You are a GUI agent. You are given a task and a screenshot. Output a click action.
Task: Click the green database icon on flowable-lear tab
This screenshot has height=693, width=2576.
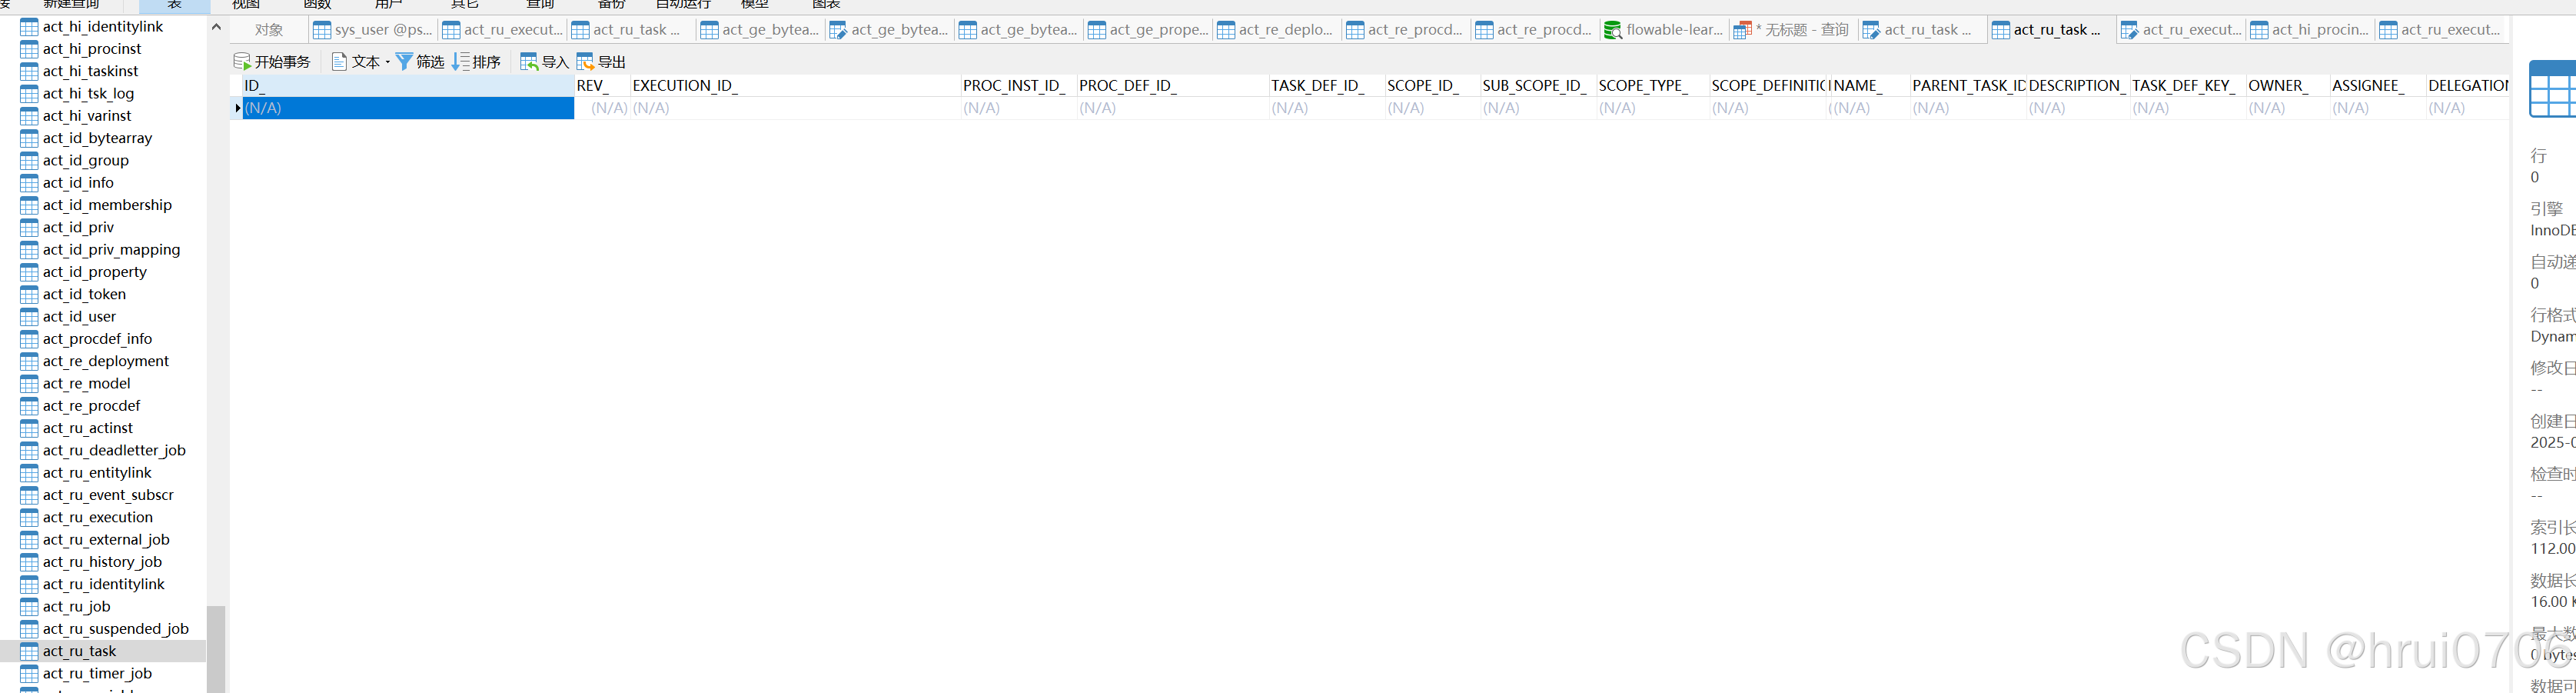(1613, 29)
